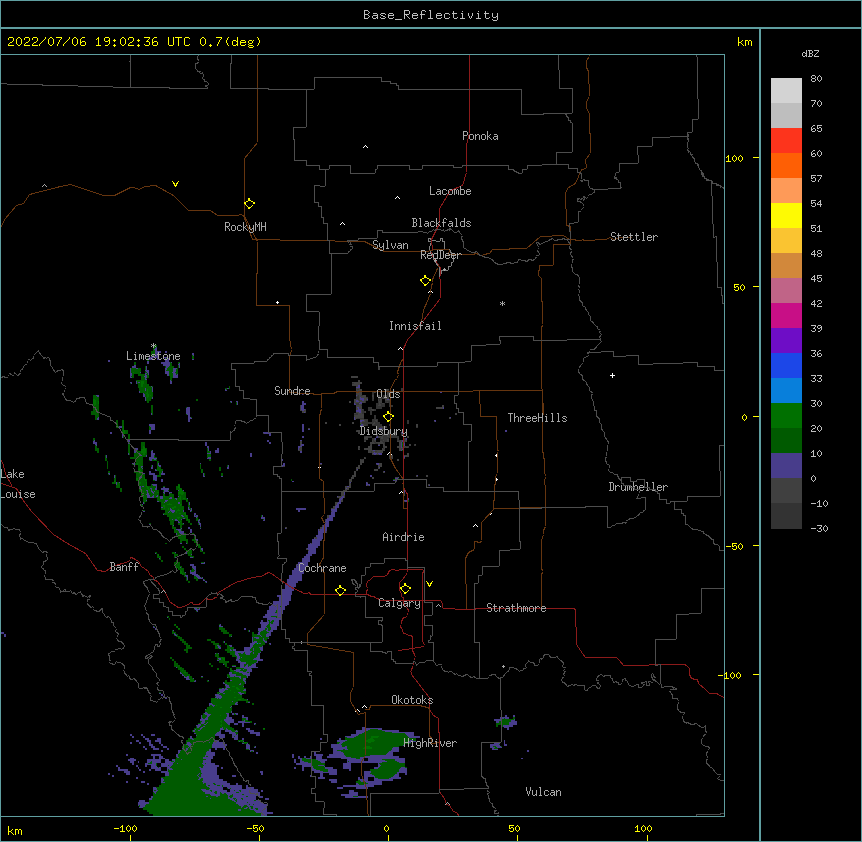Click the 50 tick on the horizontal axis

(515, 828)
